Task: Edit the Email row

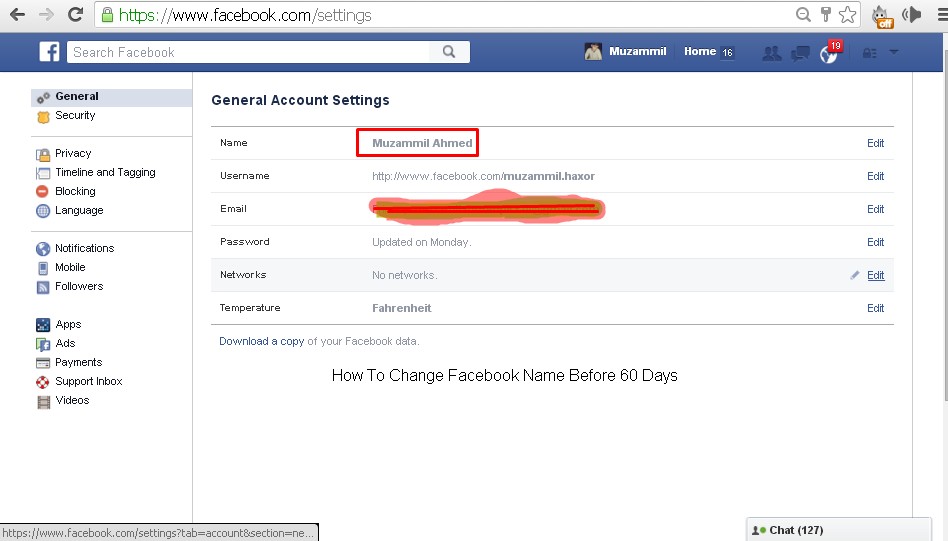Action: point(875,209)
